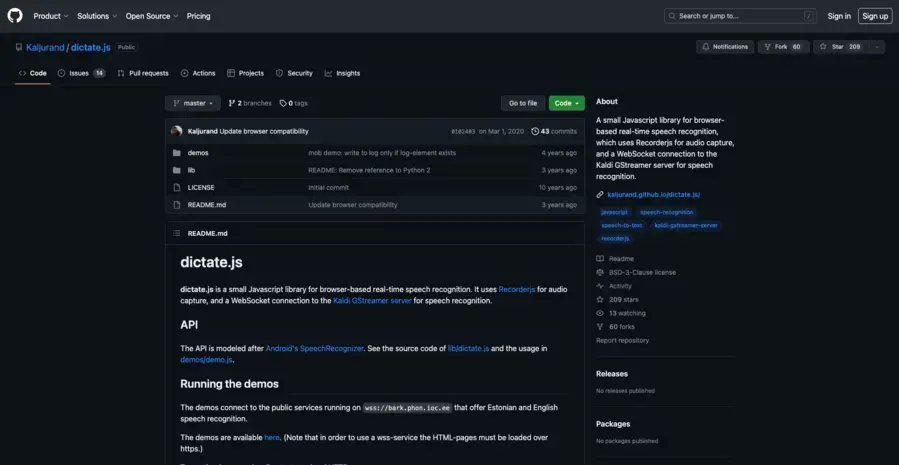Open the LICENSE file

(x=201, y=187)
